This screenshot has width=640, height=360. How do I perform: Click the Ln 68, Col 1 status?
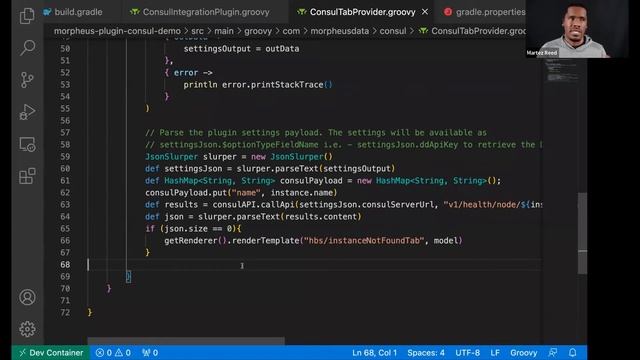[x=374, y=353]
